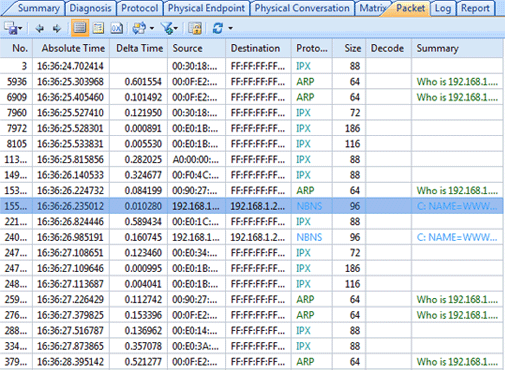
Task: Open the refresh interval dropdown arrow
Action: [230, 28]
